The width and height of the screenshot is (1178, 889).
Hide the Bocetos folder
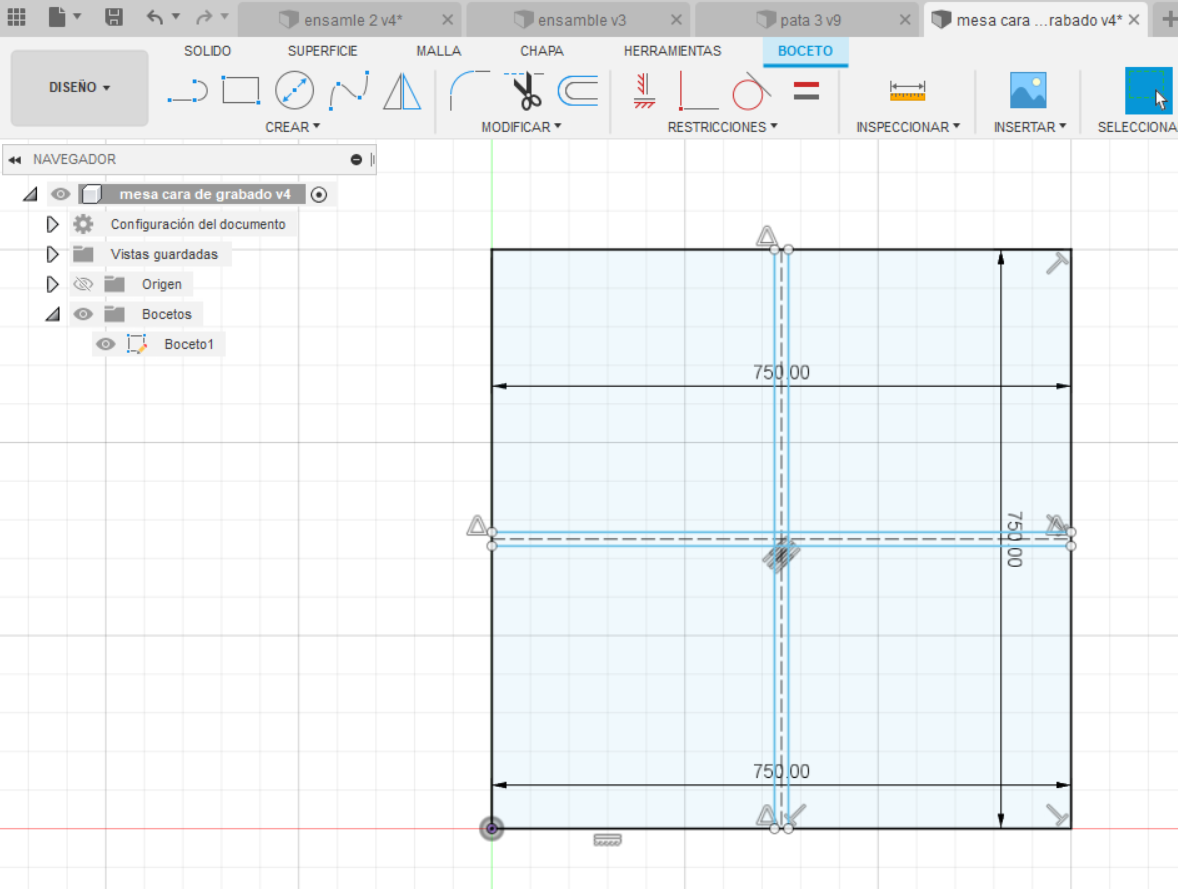coord(83,314)
